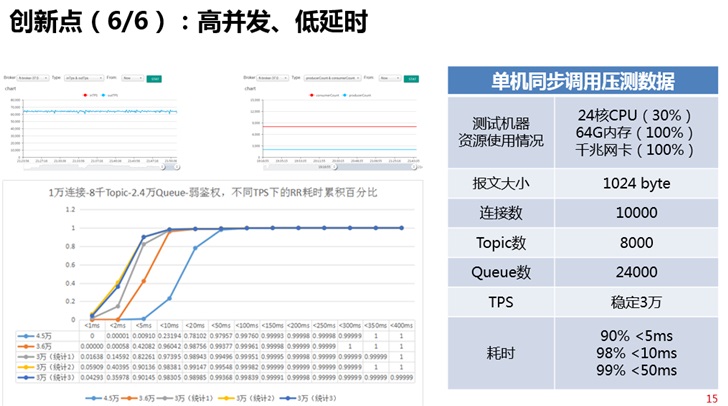Screen dimensions: 728x406
Task: Click the 4.5万 data point at <20ms on the curve
Action: click(195, 248)
